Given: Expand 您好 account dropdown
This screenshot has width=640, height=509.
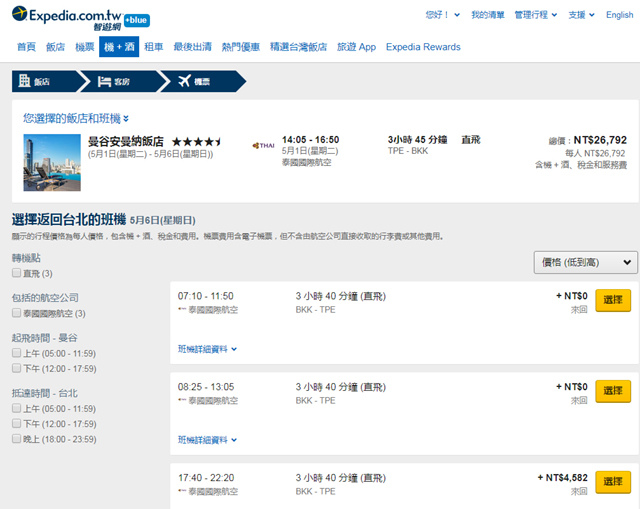Looking at the screenshot, I should point(442,15).
